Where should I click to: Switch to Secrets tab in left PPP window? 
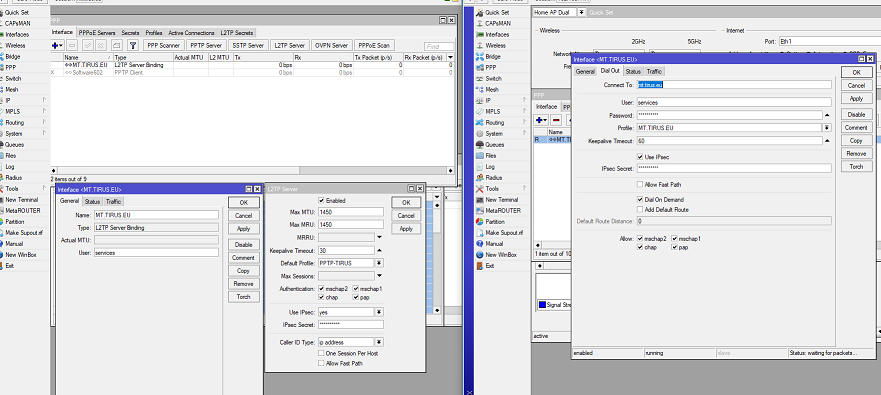[x=130, y=33]
